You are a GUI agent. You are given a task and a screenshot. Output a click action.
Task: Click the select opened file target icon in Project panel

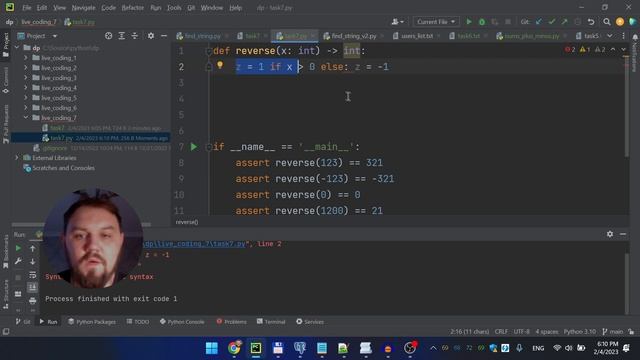(x=108, y=36)
